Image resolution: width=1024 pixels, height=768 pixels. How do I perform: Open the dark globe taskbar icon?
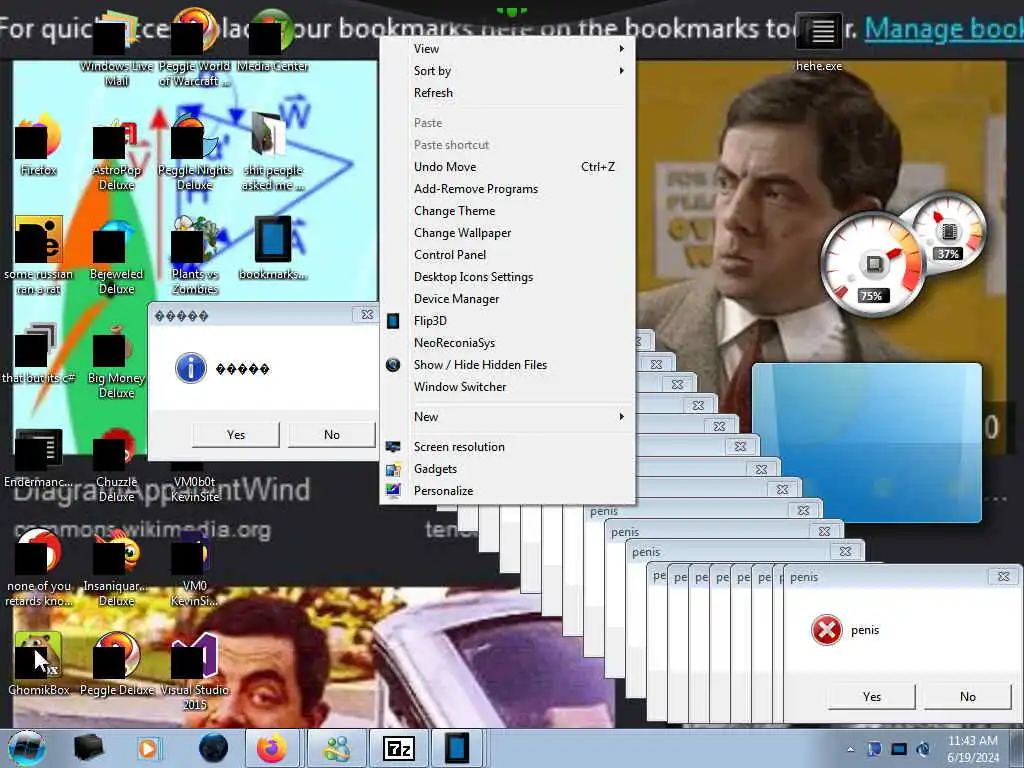pos(213,748)
